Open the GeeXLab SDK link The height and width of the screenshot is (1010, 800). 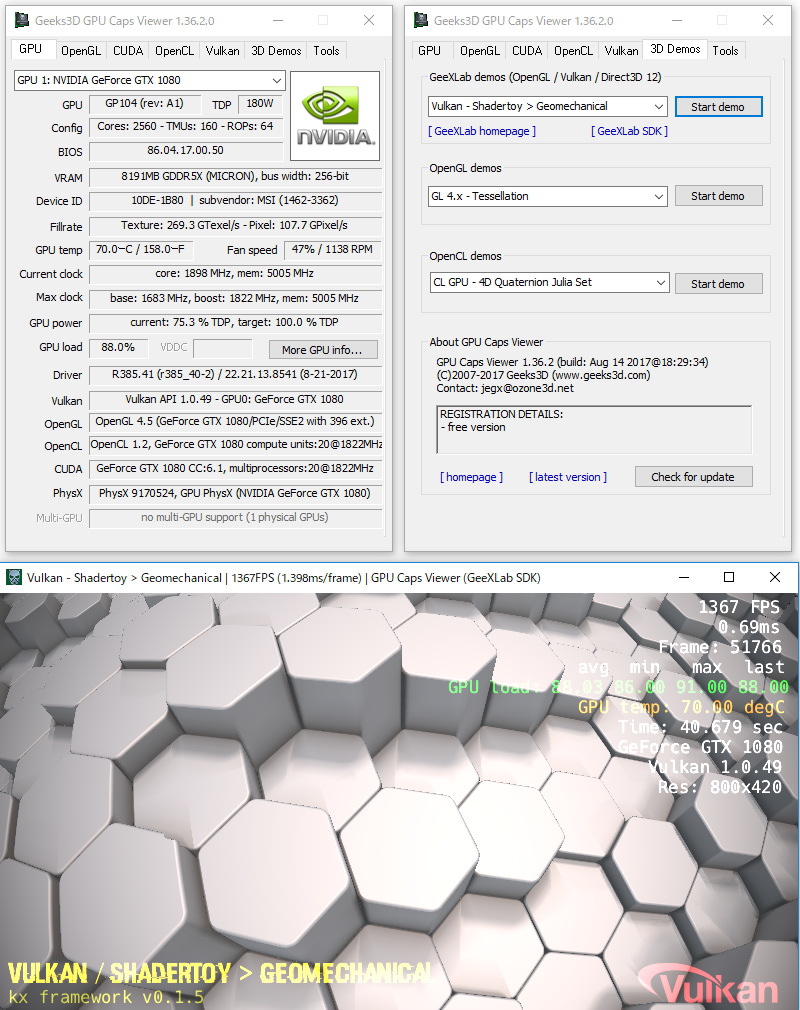click(x=629, y=131)
